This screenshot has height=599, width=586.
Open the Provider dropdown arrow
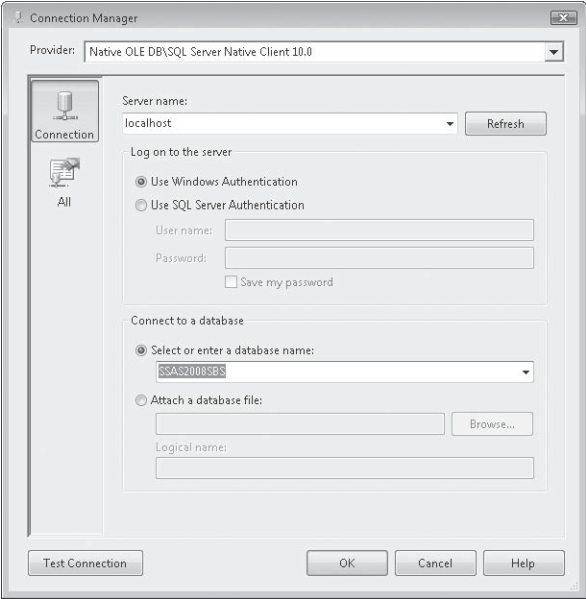click(x=554, y=52)
